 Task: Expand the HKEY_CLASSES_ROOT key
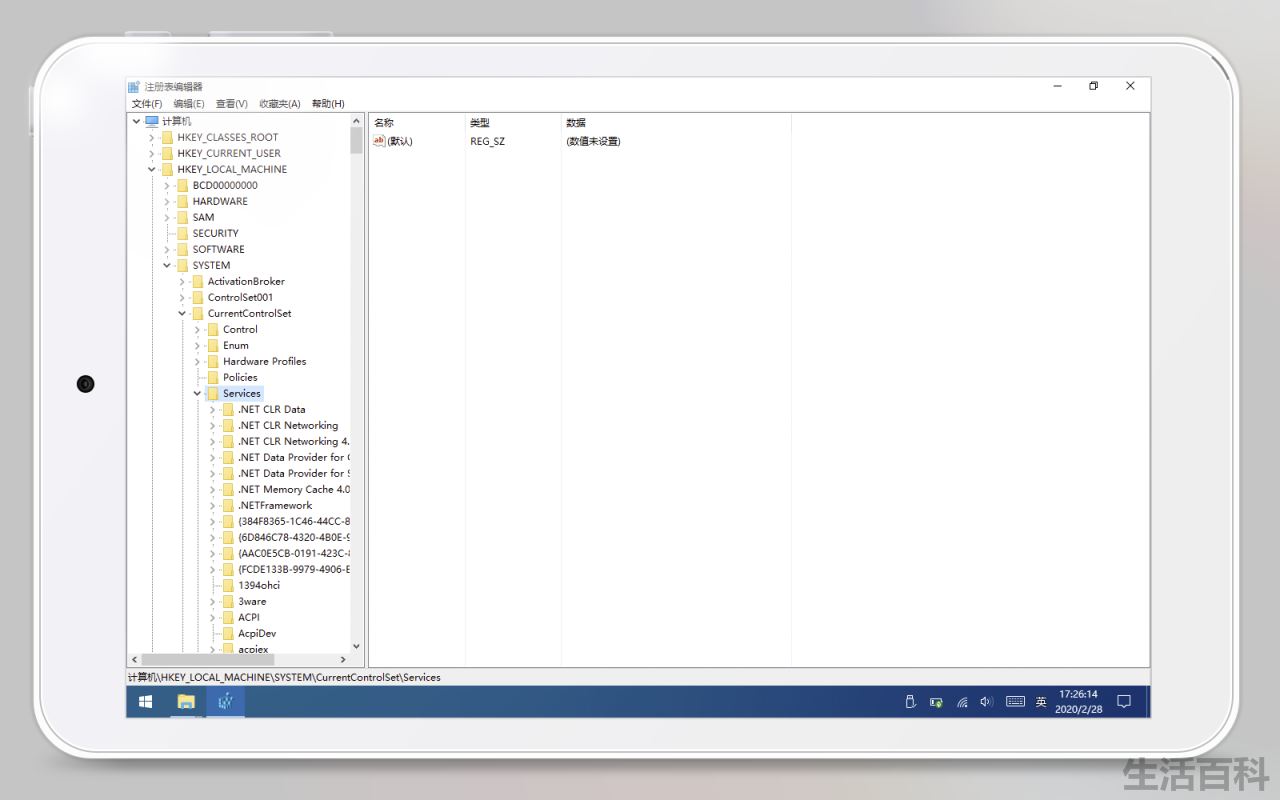click(152, 137)
